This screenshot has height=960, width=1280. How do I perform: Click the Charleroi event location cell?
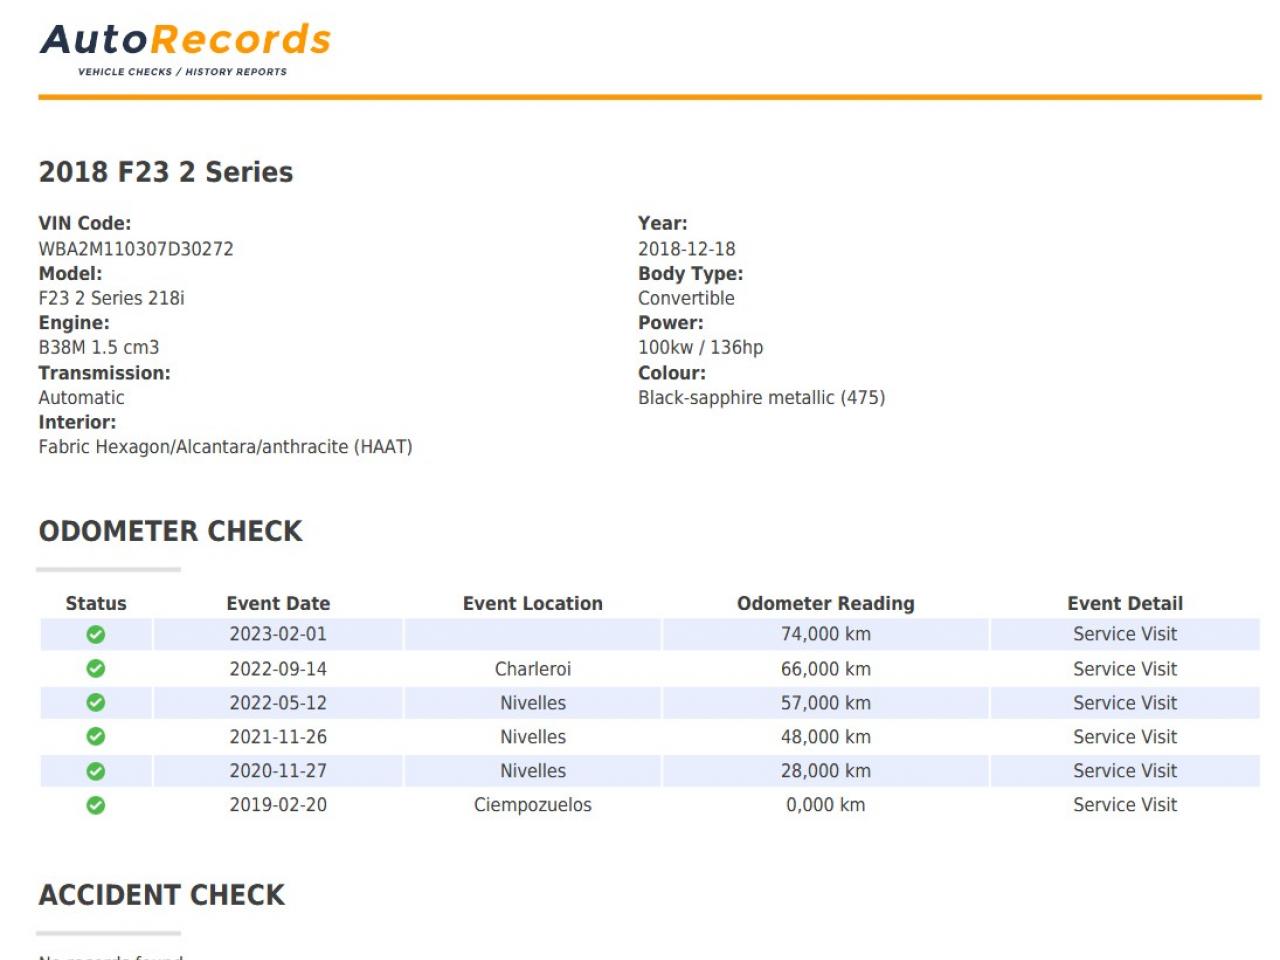532,669
